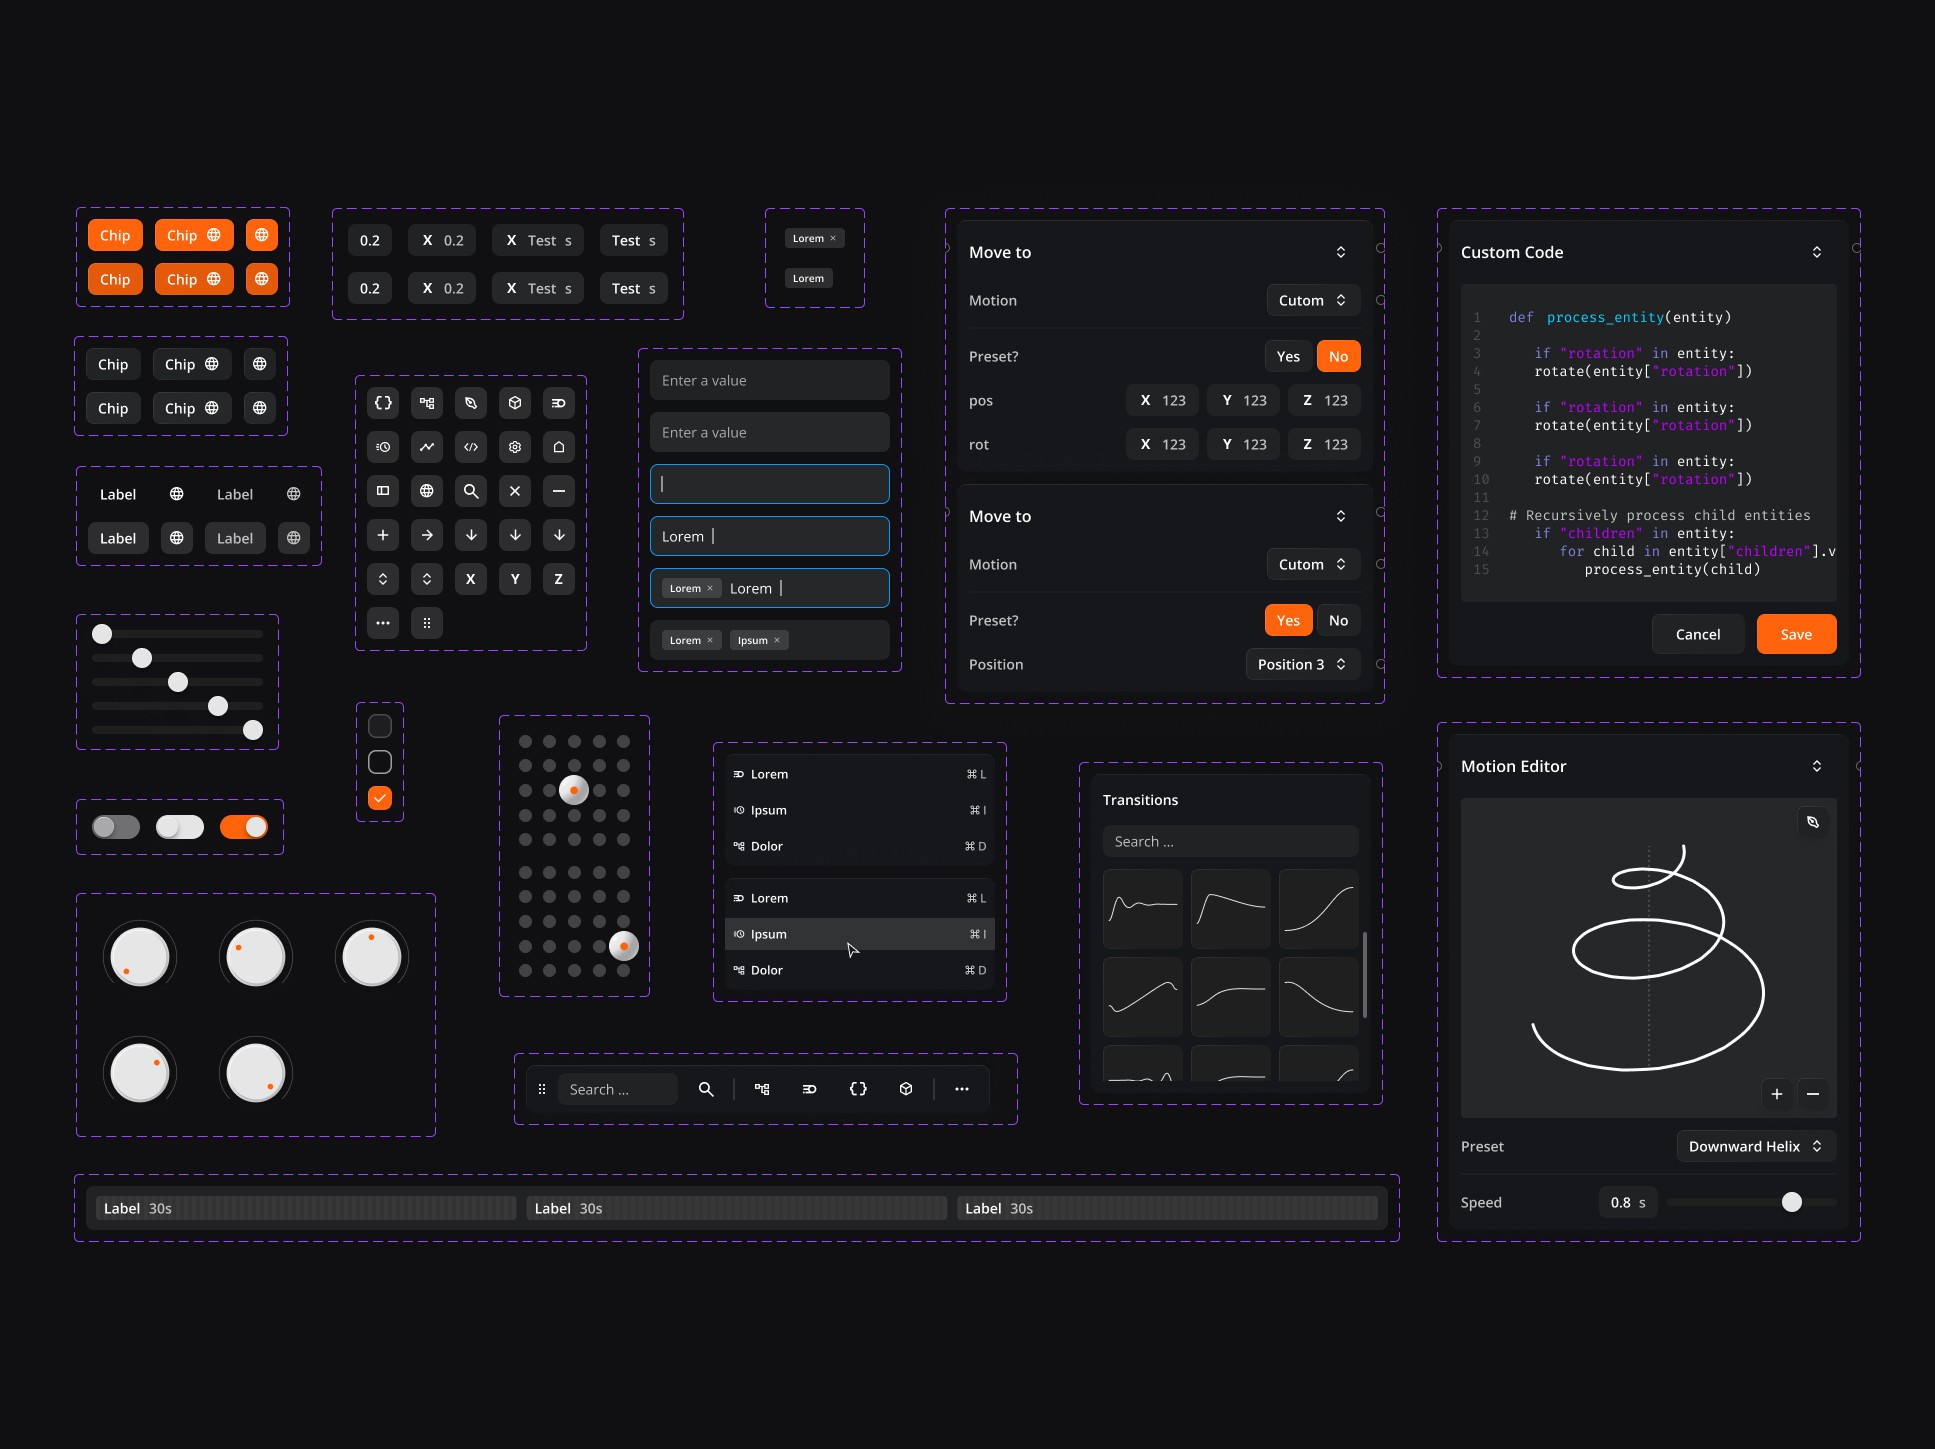1935x1449 pixels.
Task: Click the 3D cube icon in the icon grid
Action: pos(515,403)
